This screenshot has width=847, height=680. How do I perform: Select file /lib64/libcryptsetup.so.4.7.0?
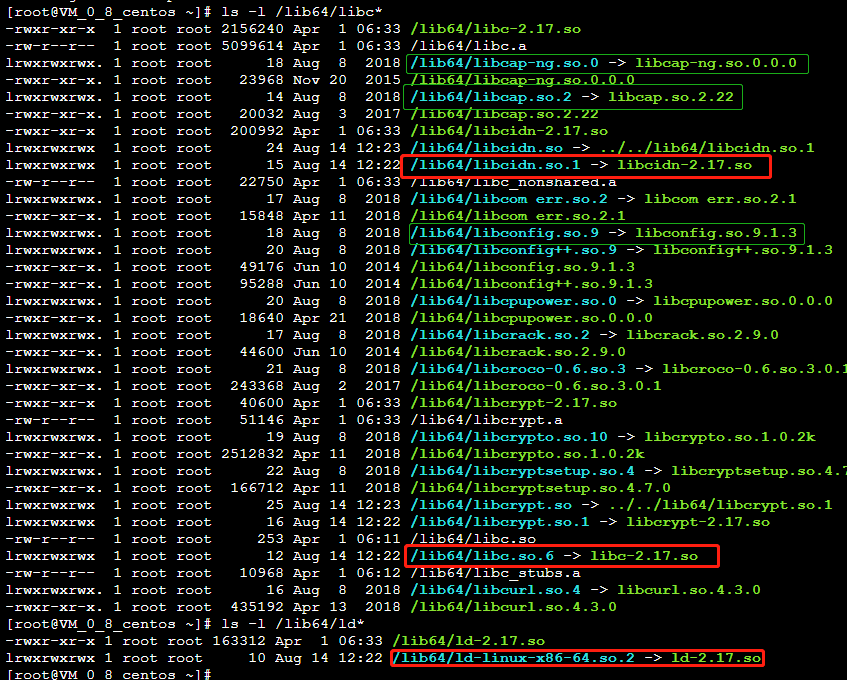tap(540, 488)
